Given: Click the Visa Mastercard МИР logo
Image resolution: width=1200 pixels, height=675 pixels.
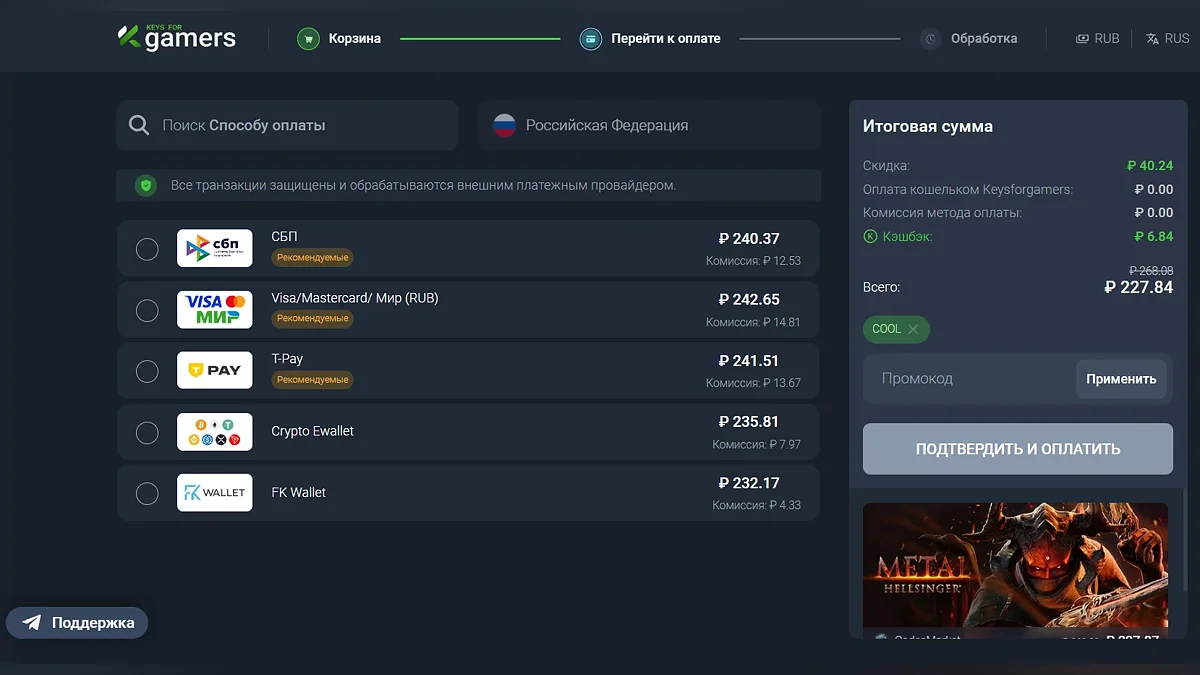Looking at the screenshot, I should 215,310.
